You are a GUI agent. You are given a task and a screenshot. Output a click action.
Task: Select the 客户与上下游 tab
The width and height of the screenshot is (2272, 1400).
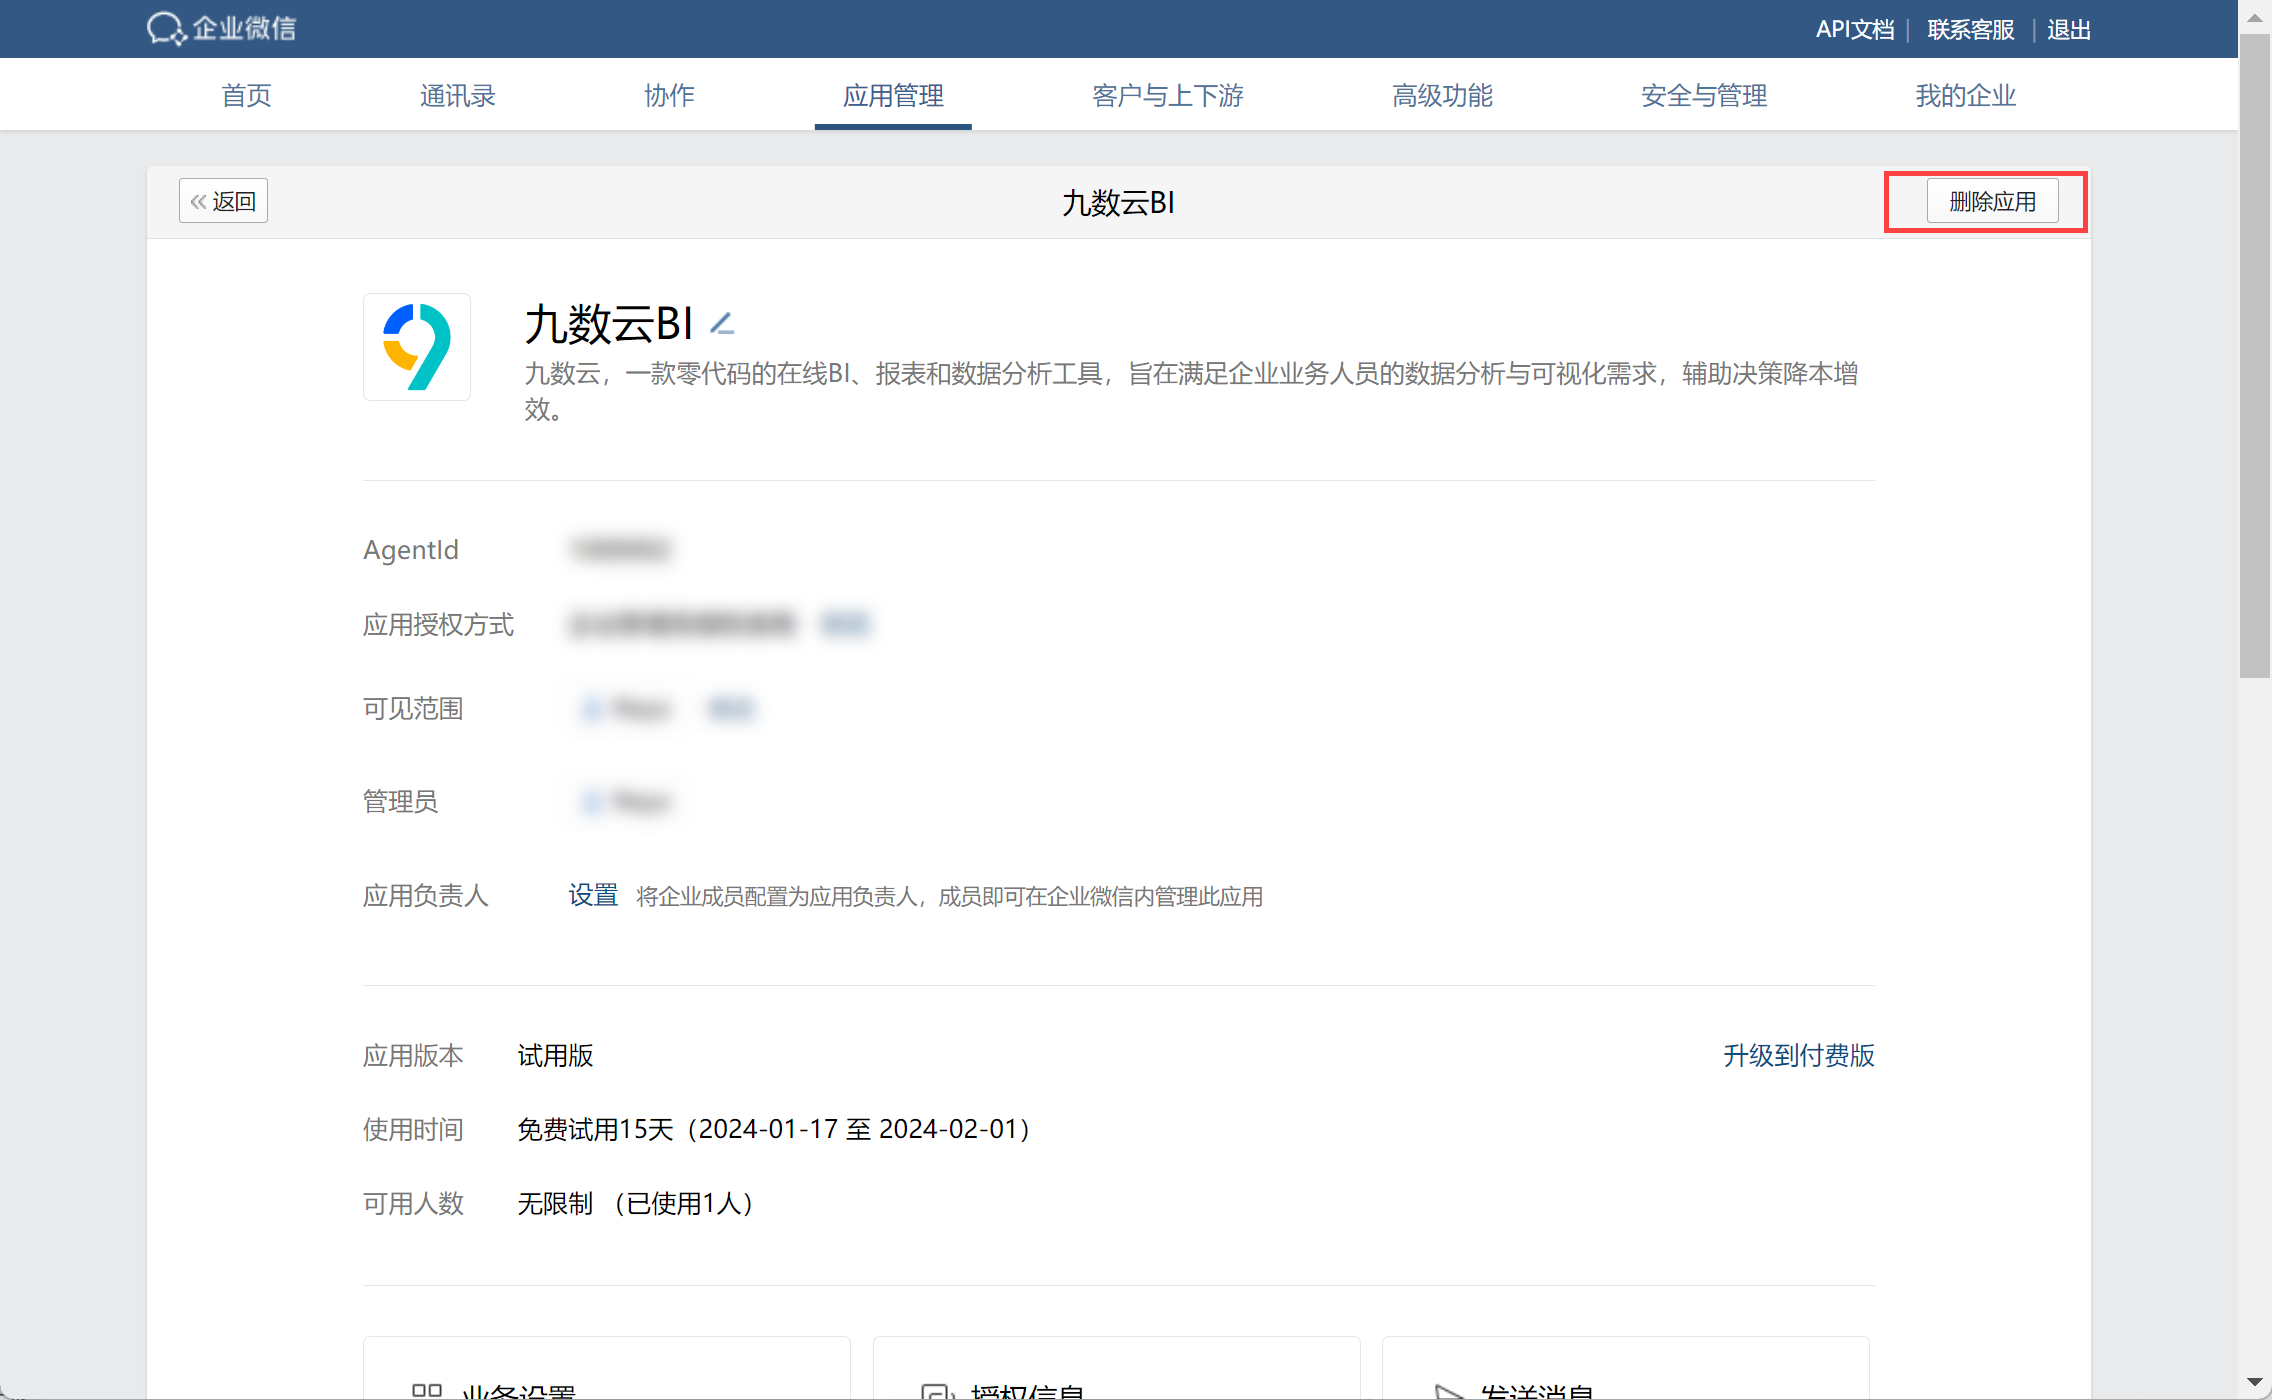coord(1167,95)
